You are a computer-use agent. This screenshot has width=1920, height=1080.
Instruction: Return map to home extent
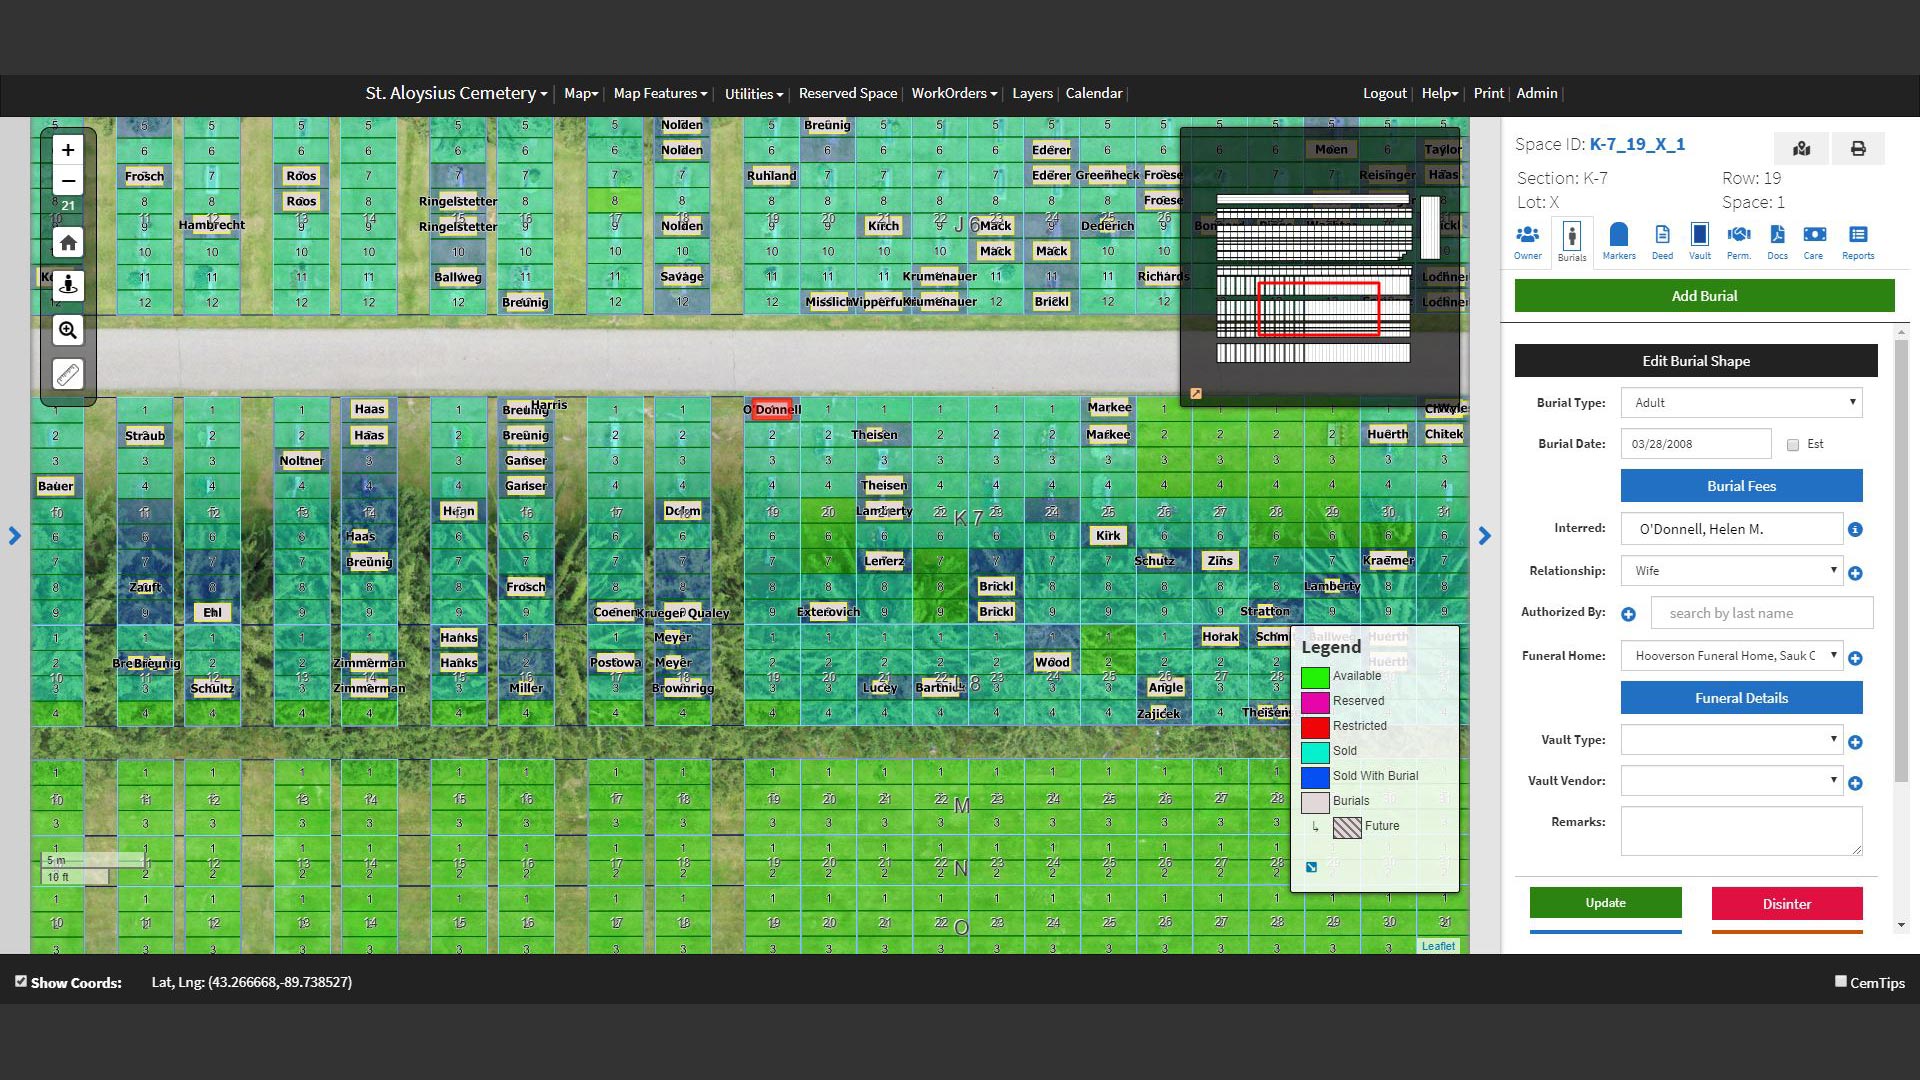point(68,242)
